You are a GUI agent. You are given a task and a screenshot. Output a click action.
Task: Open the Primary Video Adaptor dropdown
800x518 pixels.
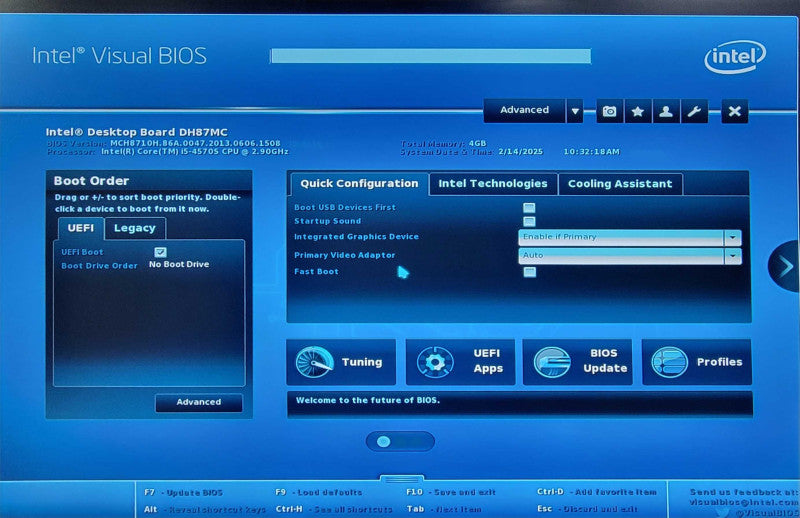coord(630,256)
